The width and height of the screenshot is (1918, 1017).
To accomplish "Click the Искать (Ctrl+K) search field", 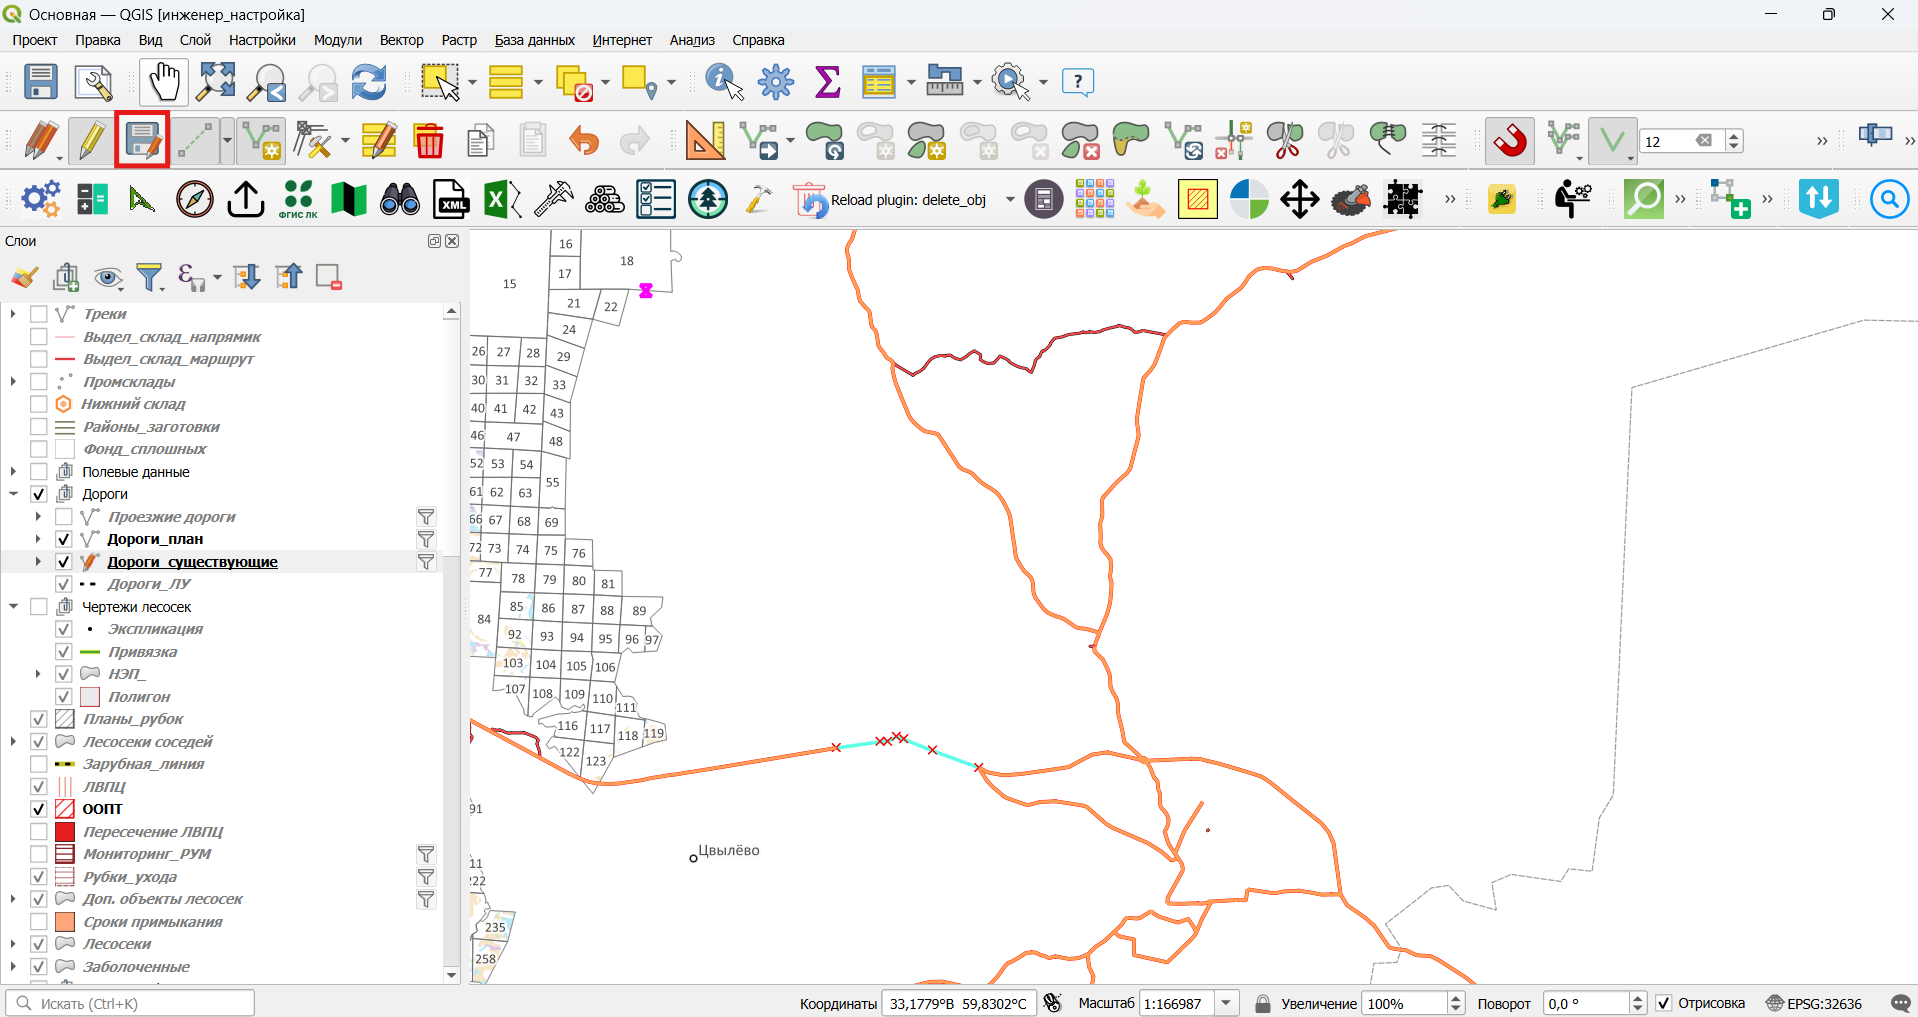I will [130, 1003].
